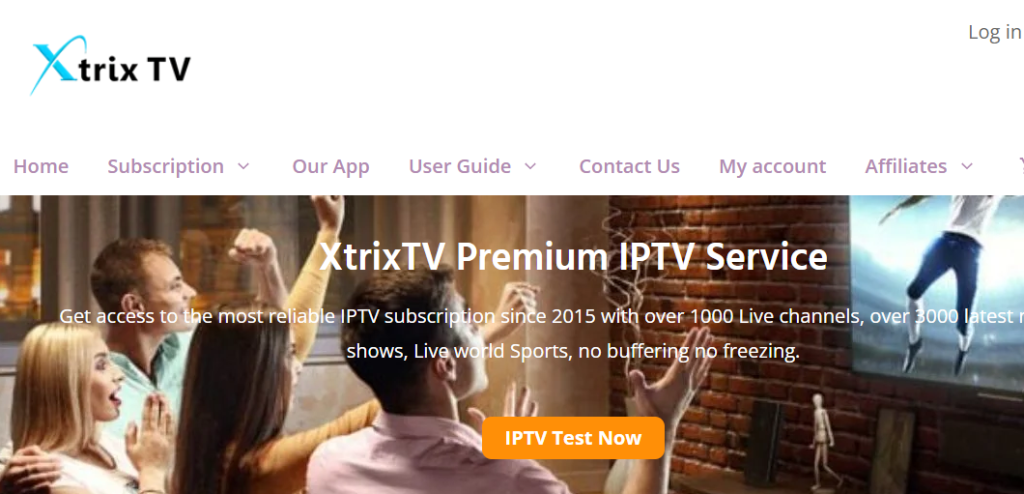Expand the User Guide dropdown arrow

click(x=530, y=166)
